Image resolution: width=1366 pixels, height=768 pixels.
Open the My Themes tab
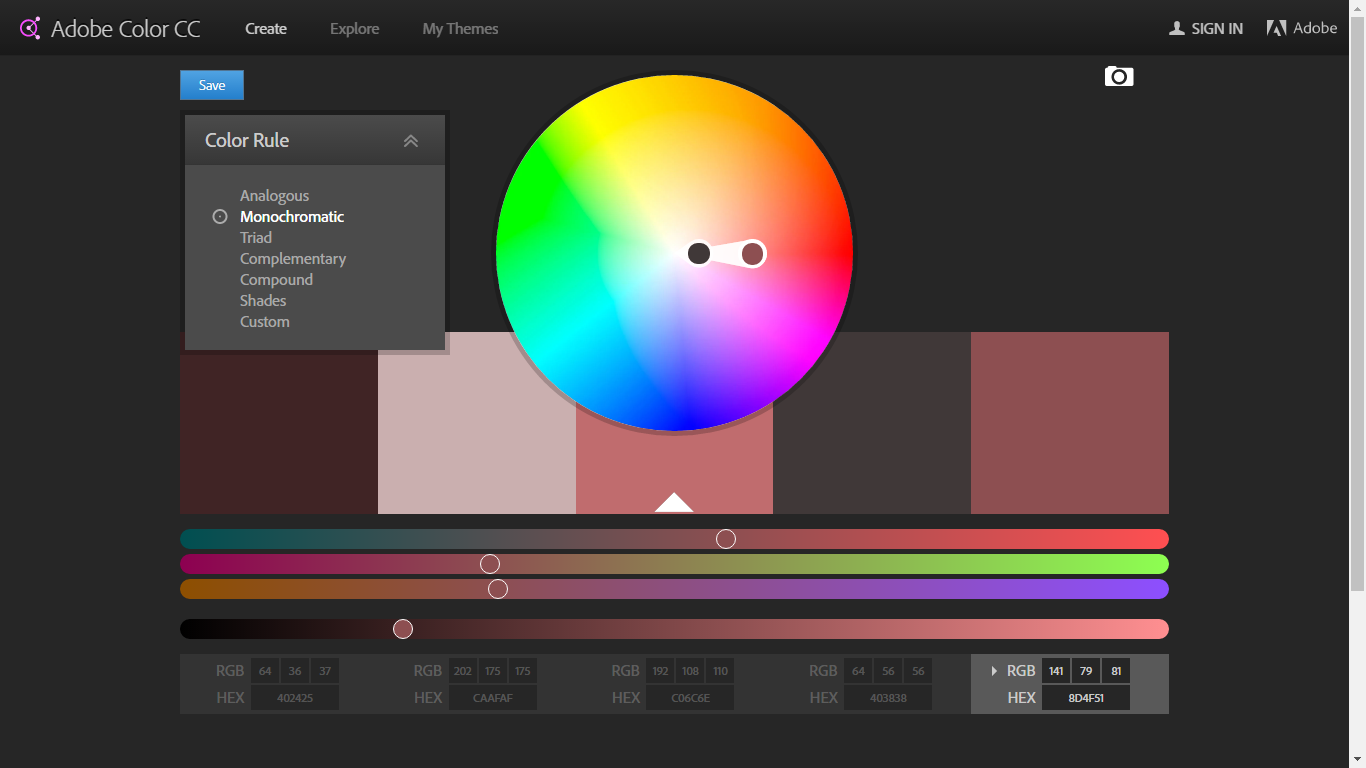[x=460, y=28]
